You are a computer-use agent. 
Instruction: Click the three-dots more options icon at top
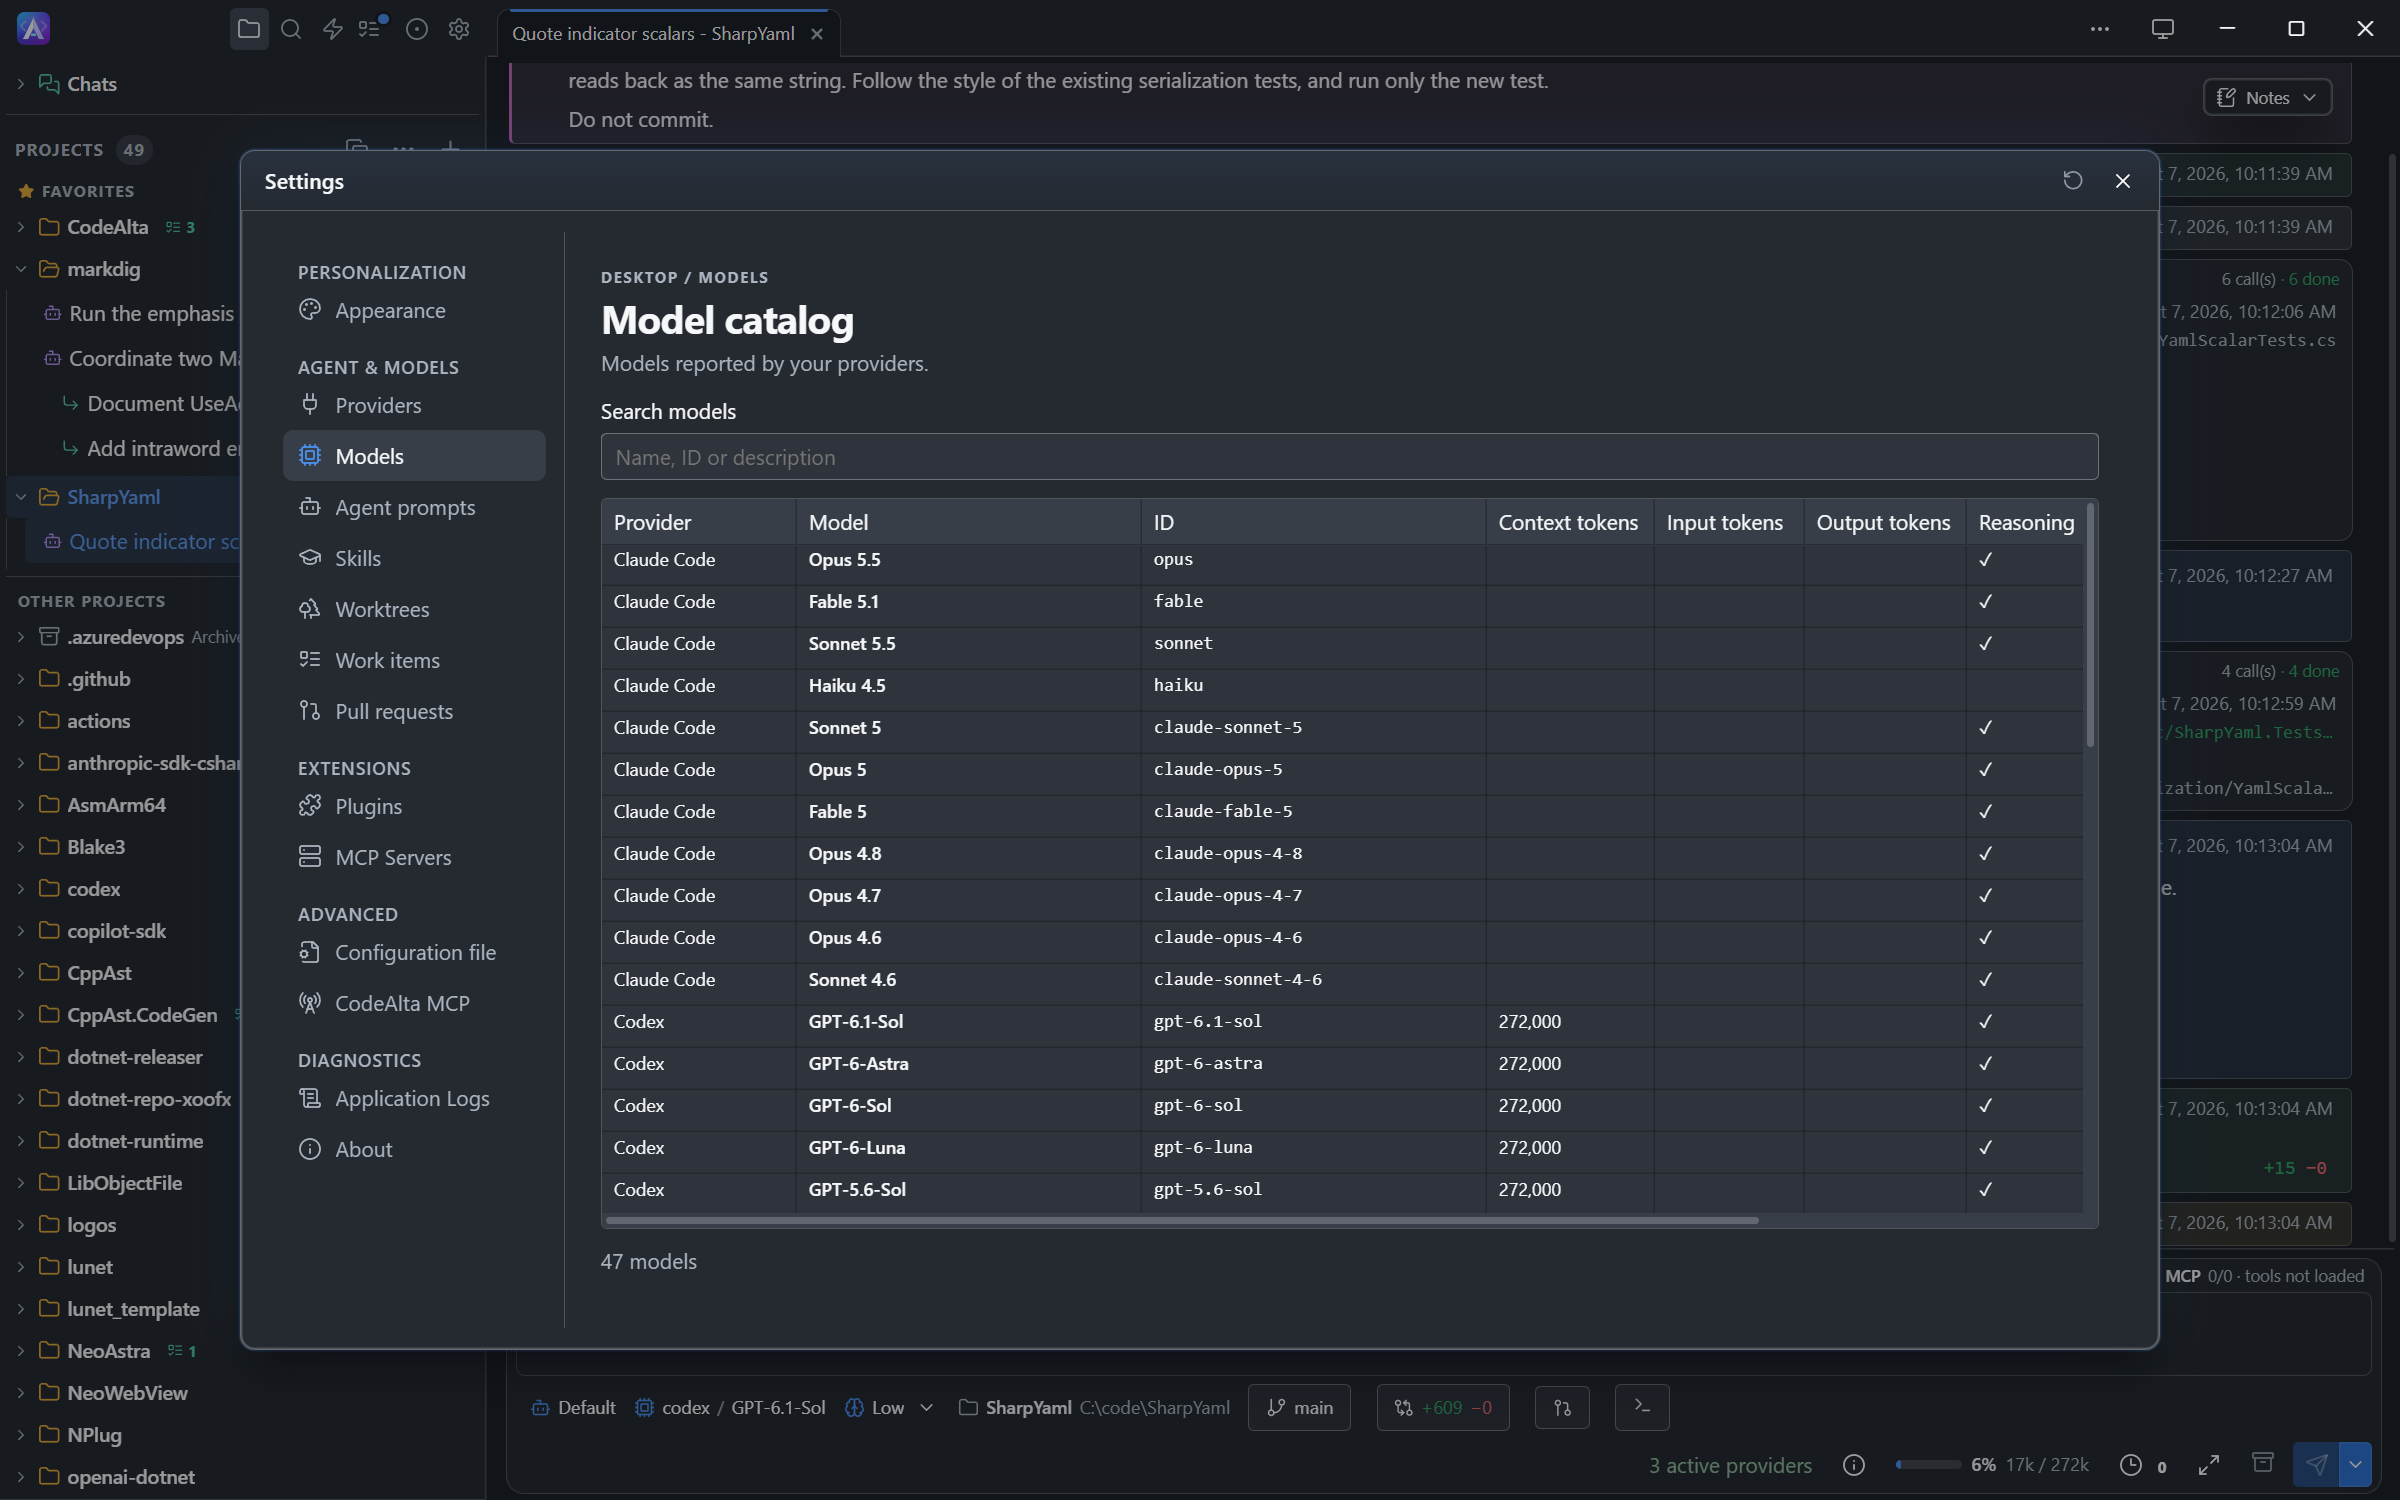pyautogui.click(x=2100, y=29)
